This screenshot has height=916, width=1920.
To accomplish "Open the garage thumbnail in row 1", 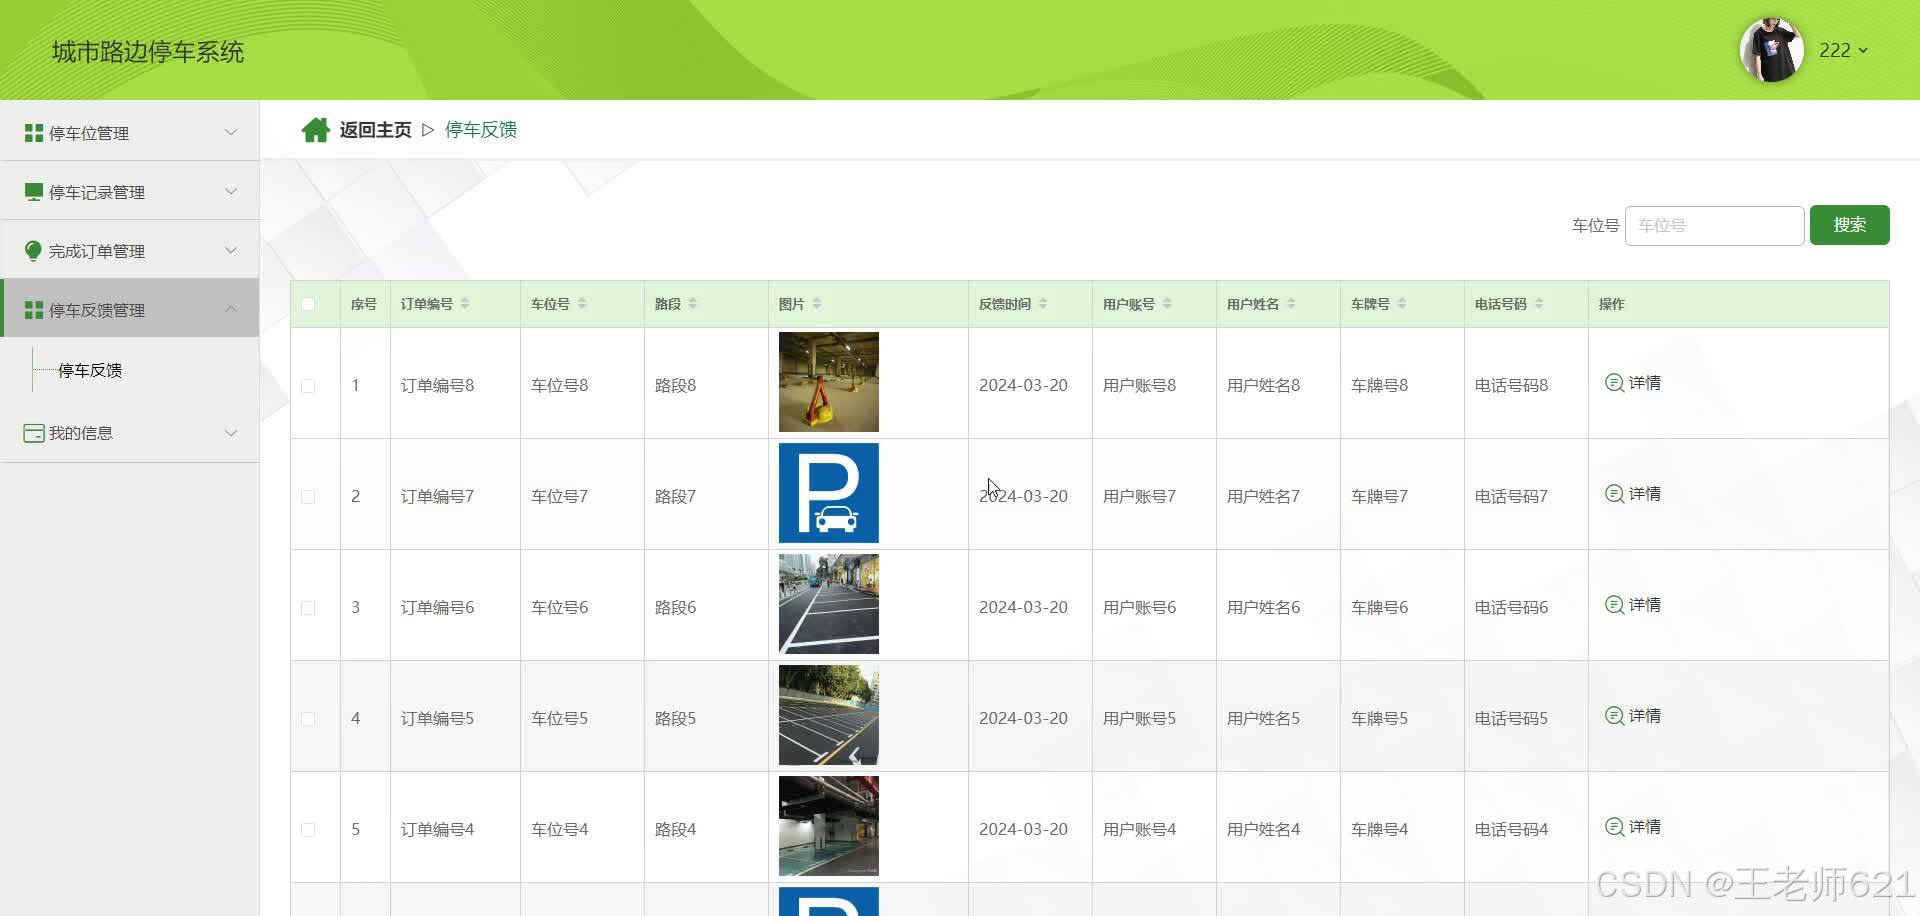I will 829,382.
